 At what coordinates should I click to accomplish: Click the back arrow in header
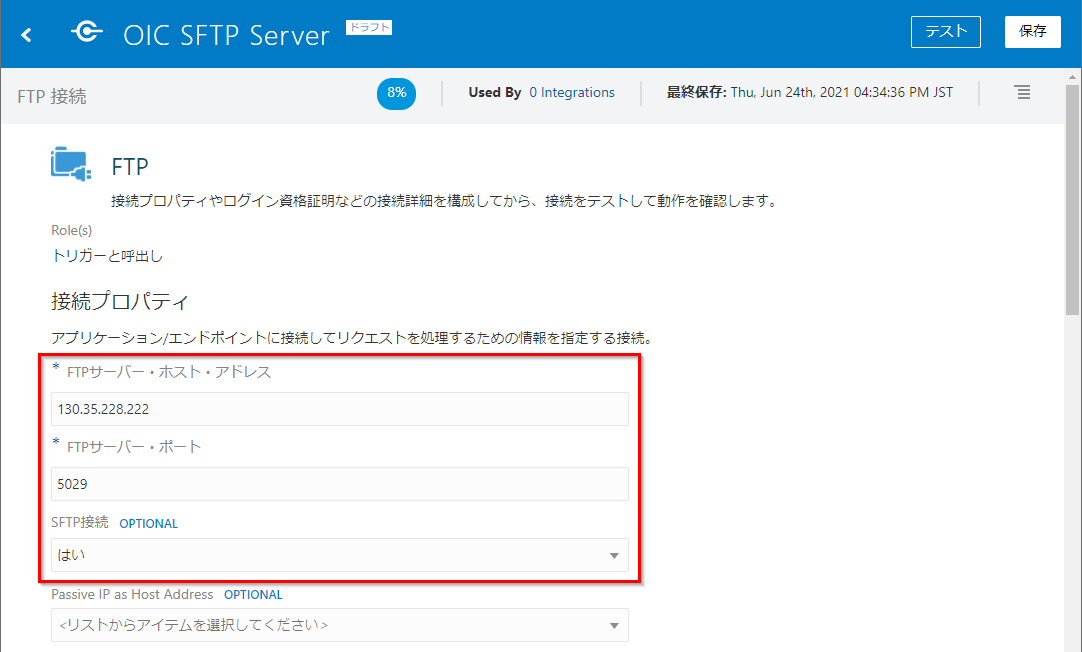pos(27,35)
